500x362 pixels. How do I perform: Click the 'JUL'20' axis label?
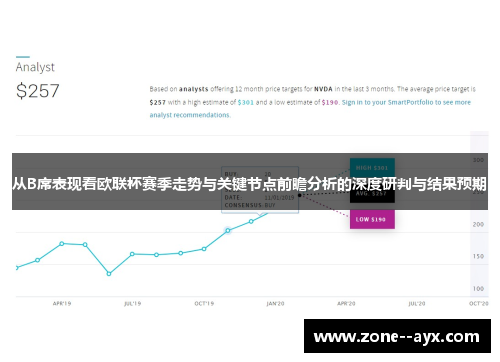(x=417, y=304)
